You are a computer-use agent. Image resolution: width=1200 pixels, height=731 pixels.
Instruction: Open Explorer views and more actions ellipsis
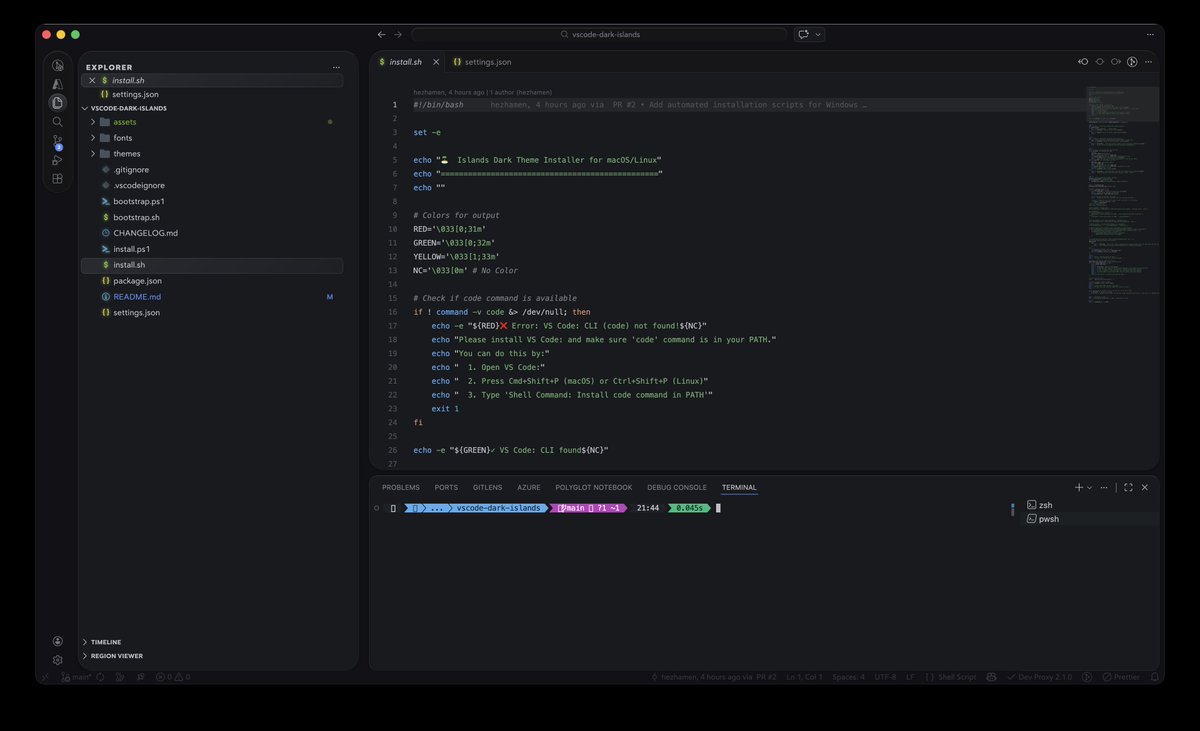[x=336, y=67]
